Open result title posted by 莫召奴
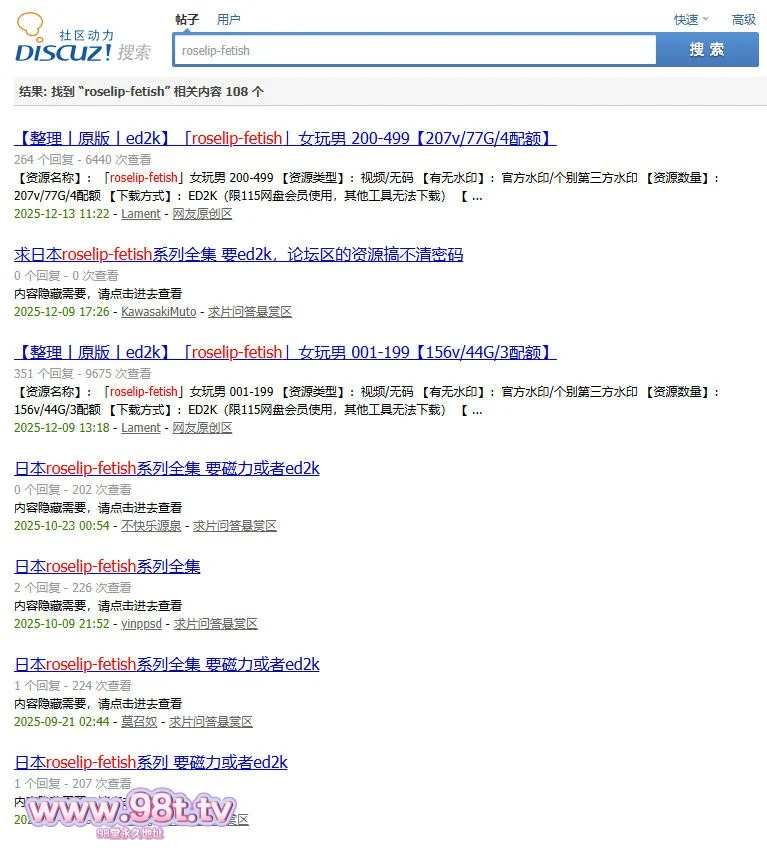The width and height of the screenshot is (767, 848). [x=167, y=664]
